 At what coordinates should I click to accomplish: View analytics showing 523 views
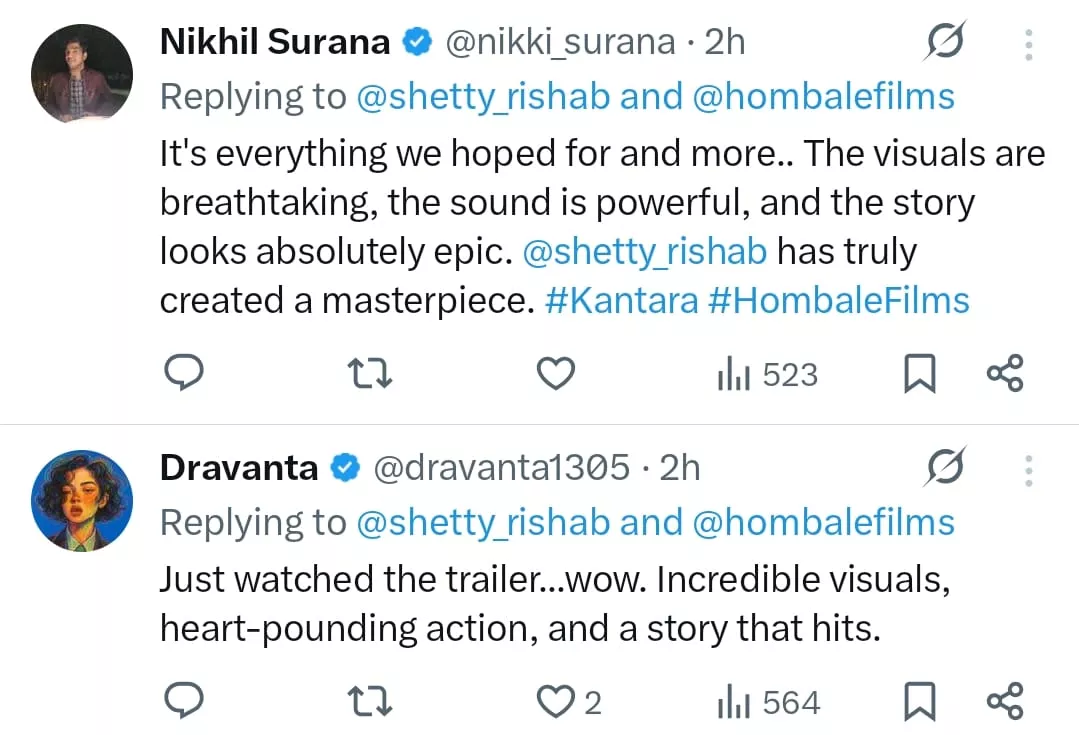click(767, 375)
